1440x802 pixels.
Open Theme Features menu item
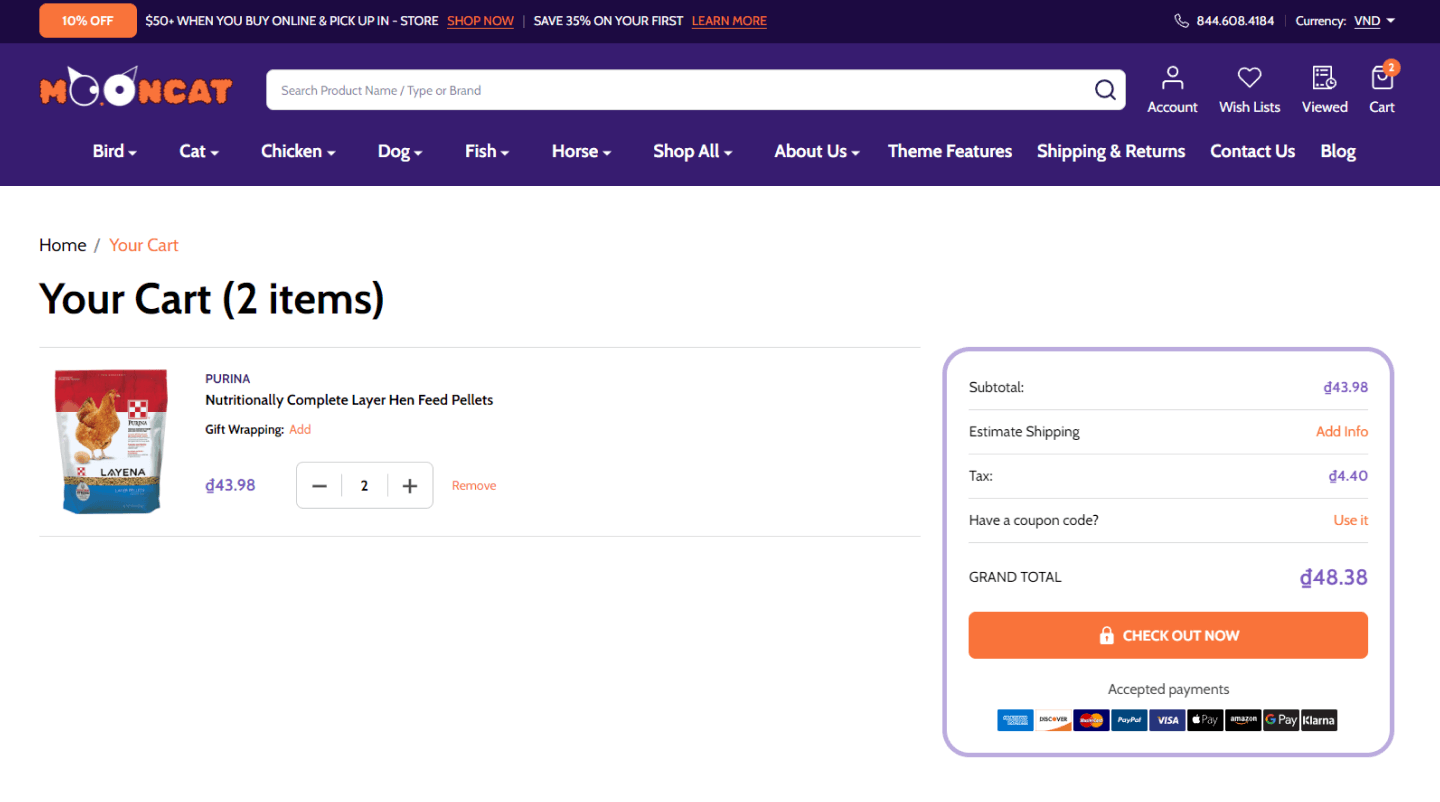point(950,151)
